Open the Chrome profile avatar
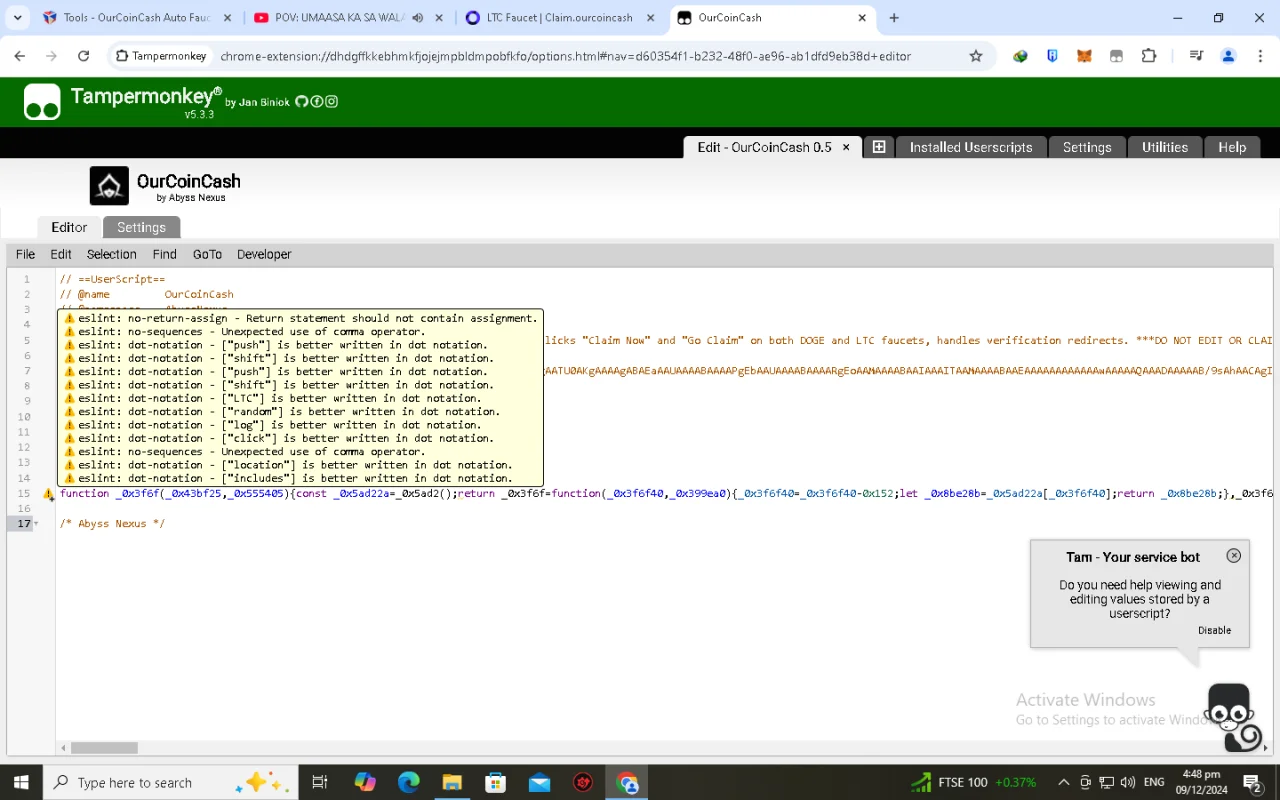1280x800 pixels. tap(1228, 56)
